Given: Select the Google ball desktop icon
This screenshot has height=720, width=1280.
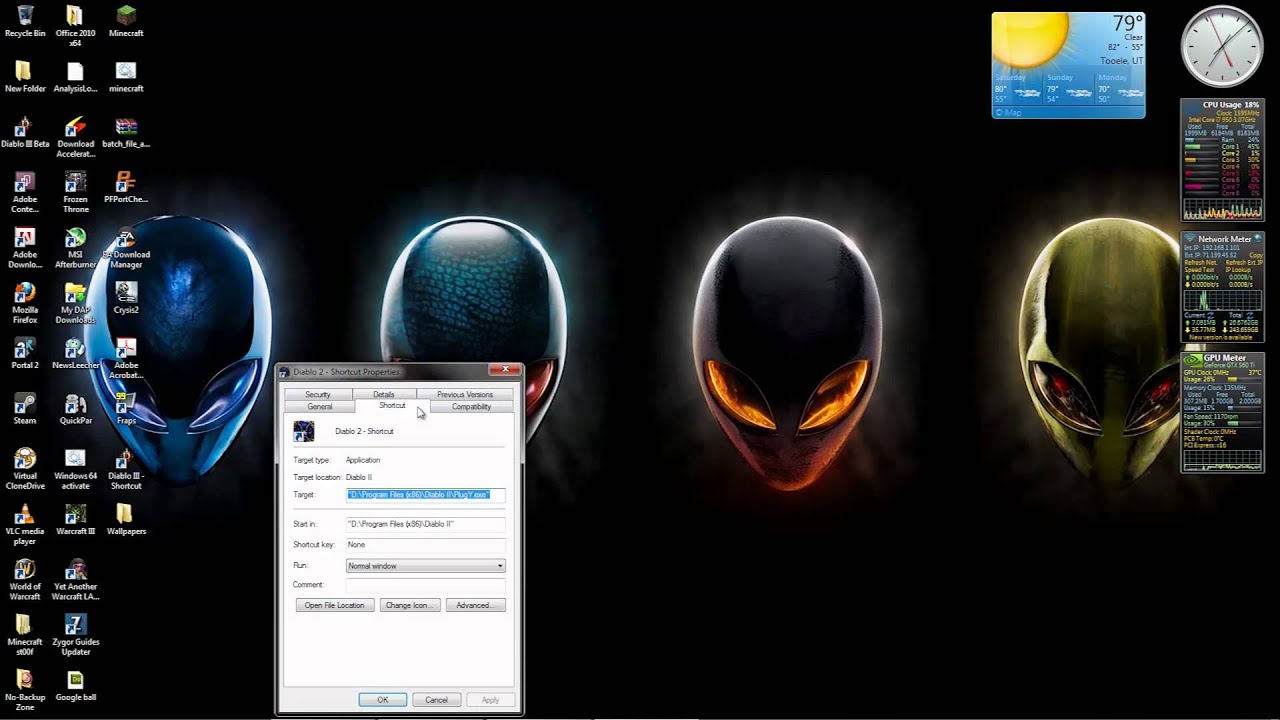Looking at the screenshot, I should coord(75,685).
